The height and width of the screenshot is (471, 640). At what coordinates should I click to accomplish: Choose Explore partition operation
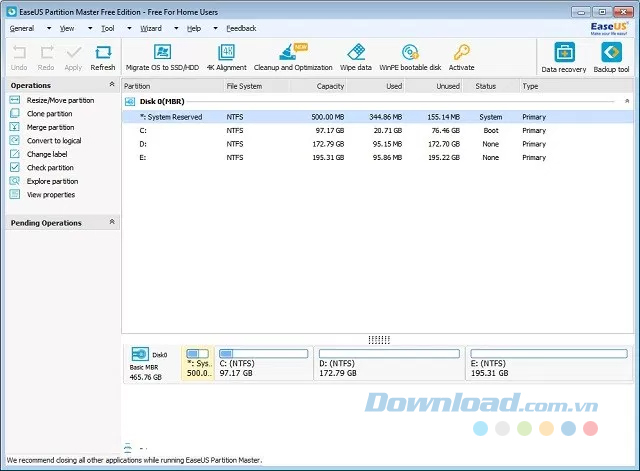click(x=52, y=181)
